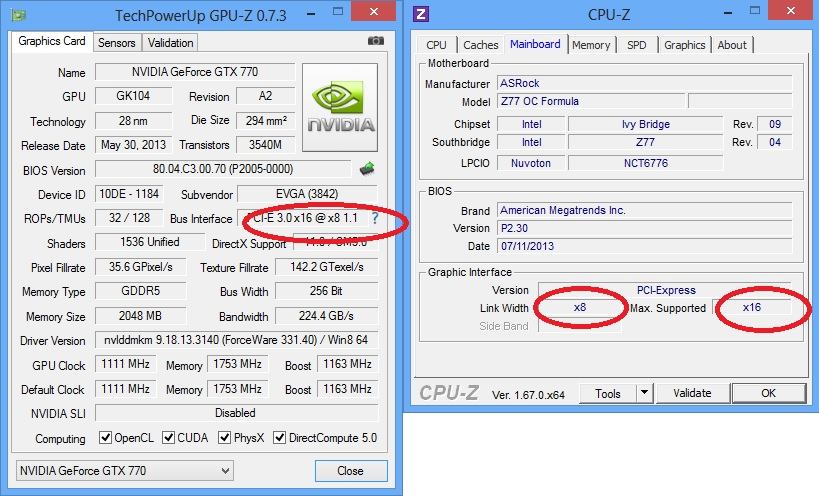Click the NVIDIA logo in GPU-Z

click(x=340, y=108)
